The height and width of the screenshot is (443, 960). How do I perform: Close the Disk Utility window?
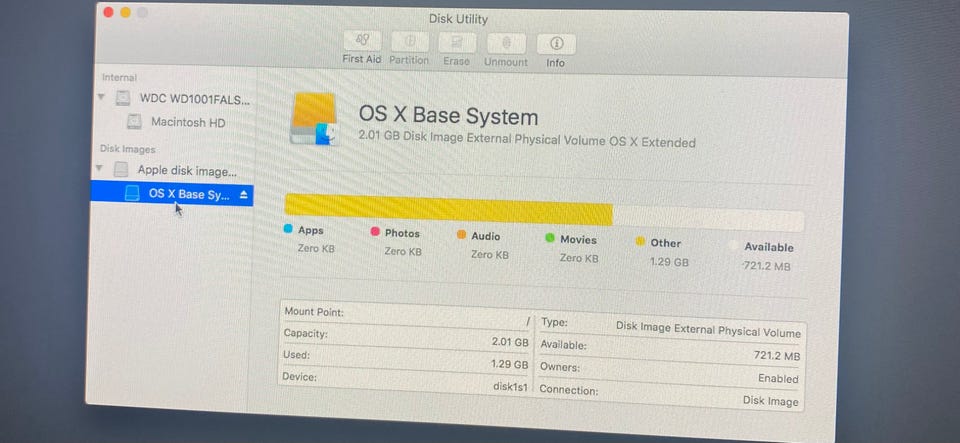(108, 12)
